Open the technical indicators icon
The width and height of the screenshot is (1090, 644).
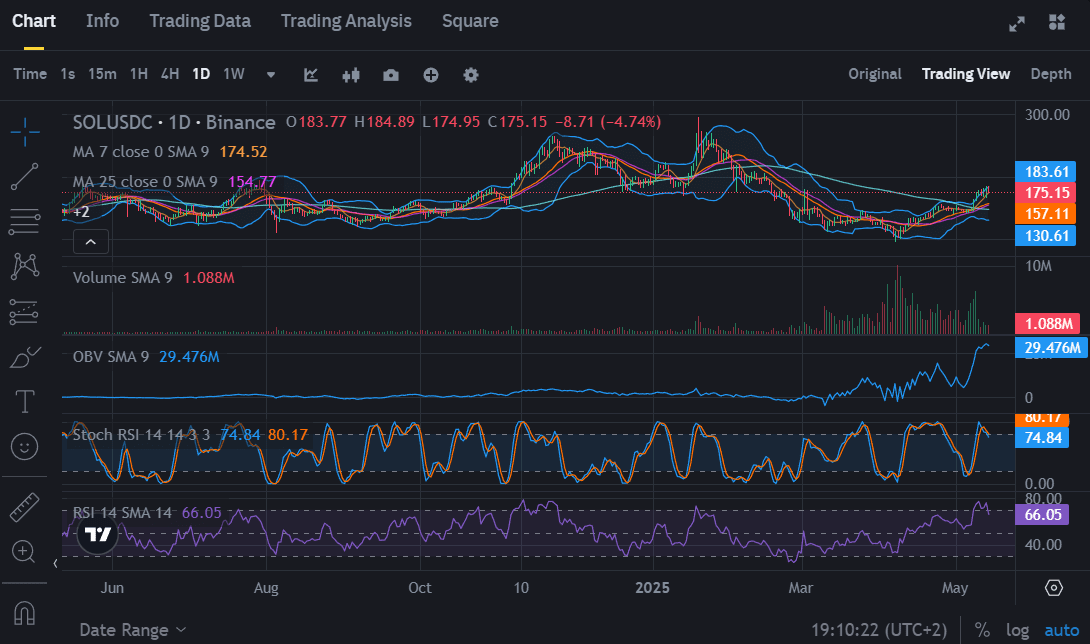pos(311,75)
